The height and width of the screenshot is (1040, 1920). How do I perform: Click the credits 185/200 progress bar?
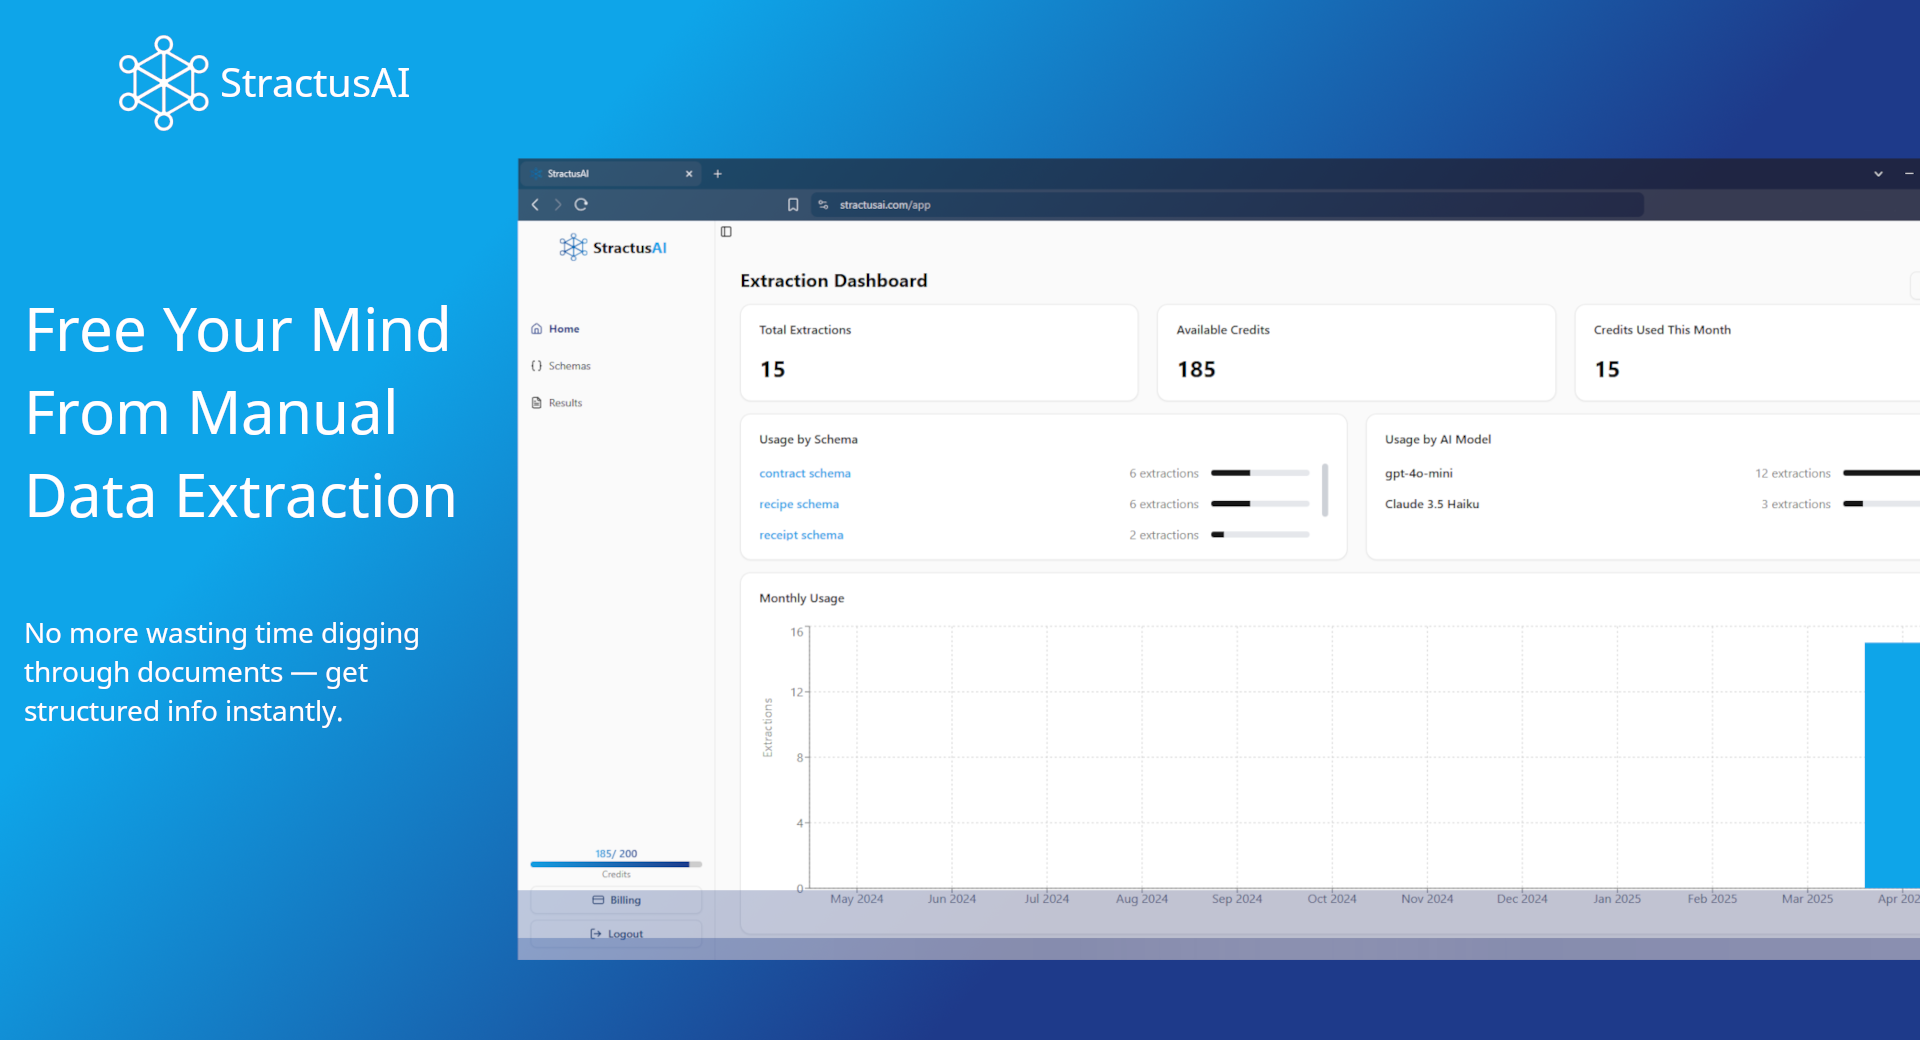[616, 864]
